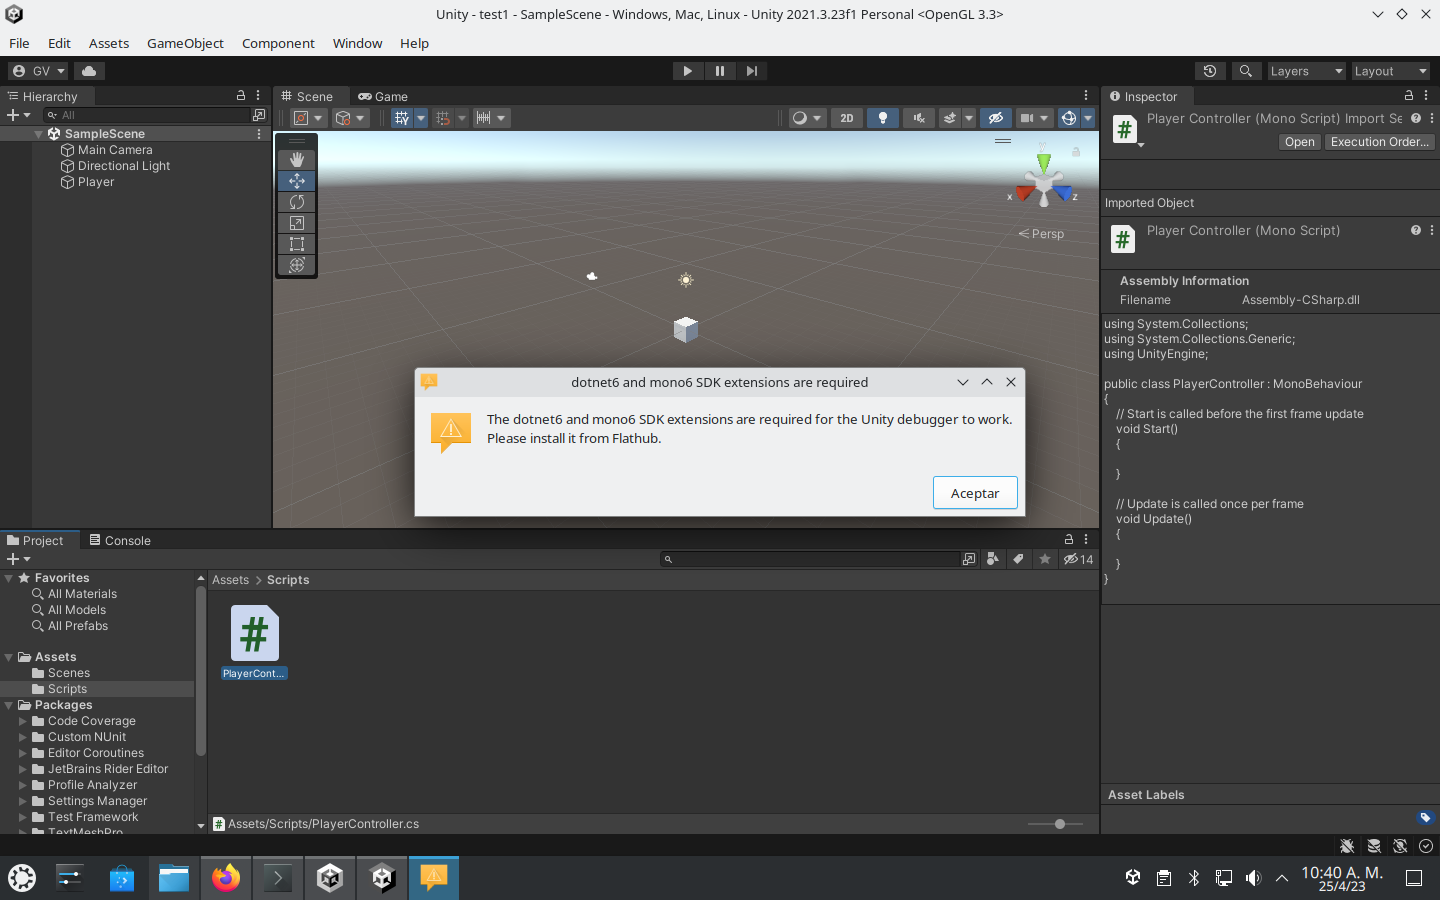Switch to the Game tab
This screenshot has height=900, width=1440.
[383, 97]
